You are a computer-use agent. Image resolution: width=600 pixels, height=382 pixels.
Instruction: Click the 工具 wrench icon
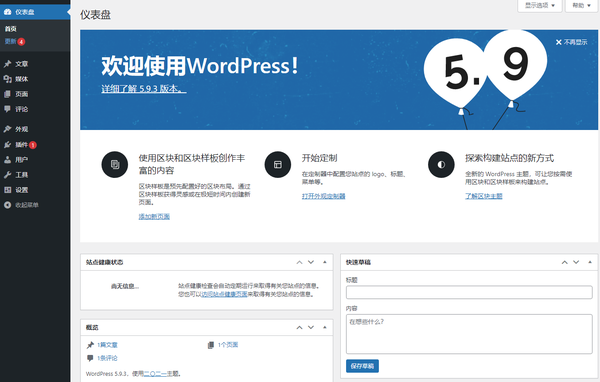coord(7,175)
